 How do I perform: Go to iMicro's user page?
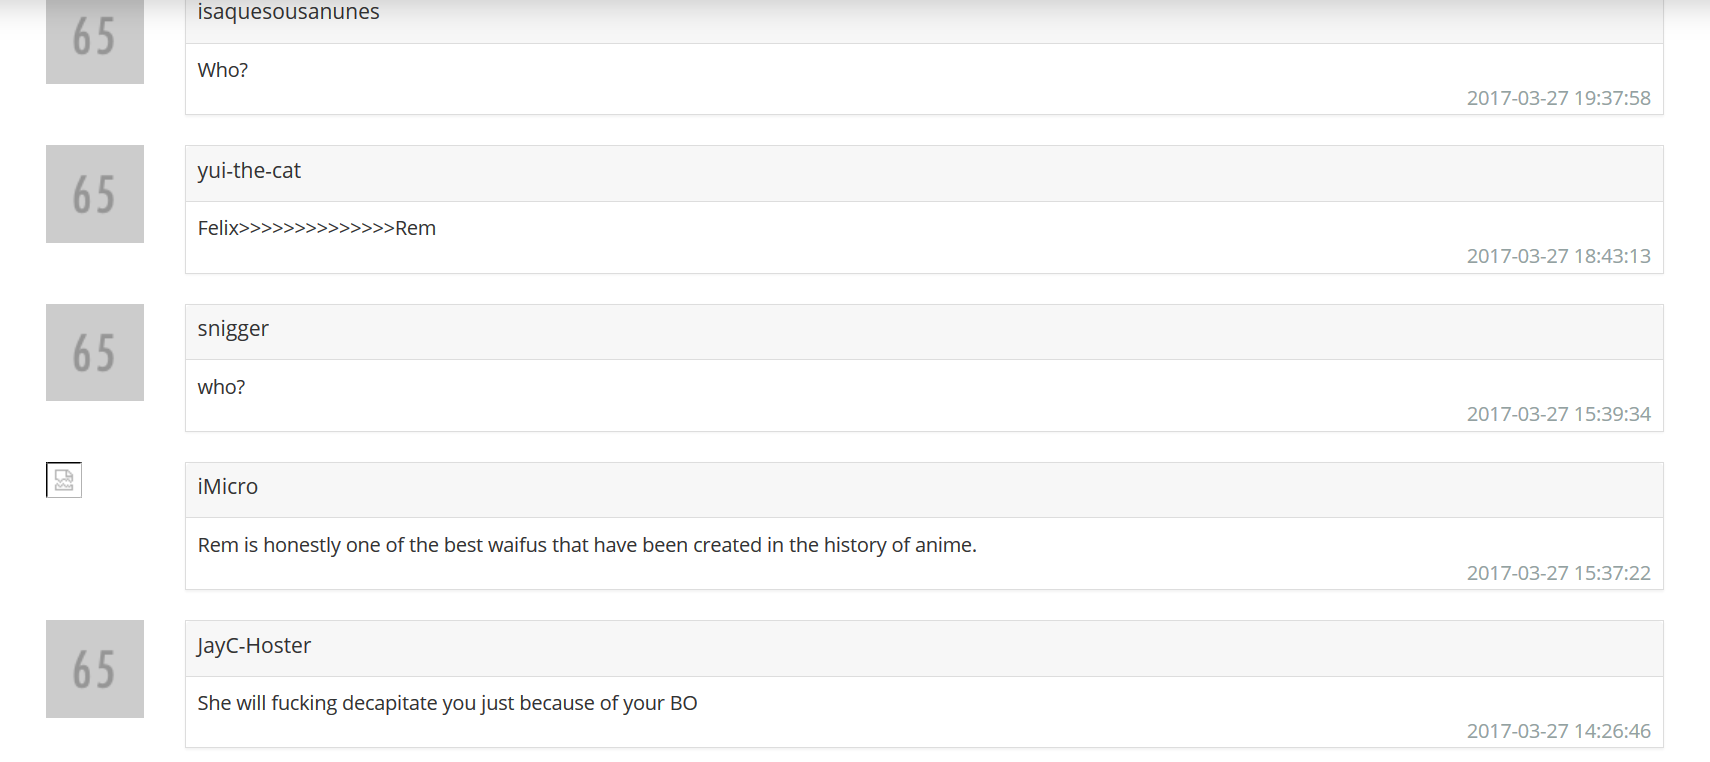coord(228,487)
